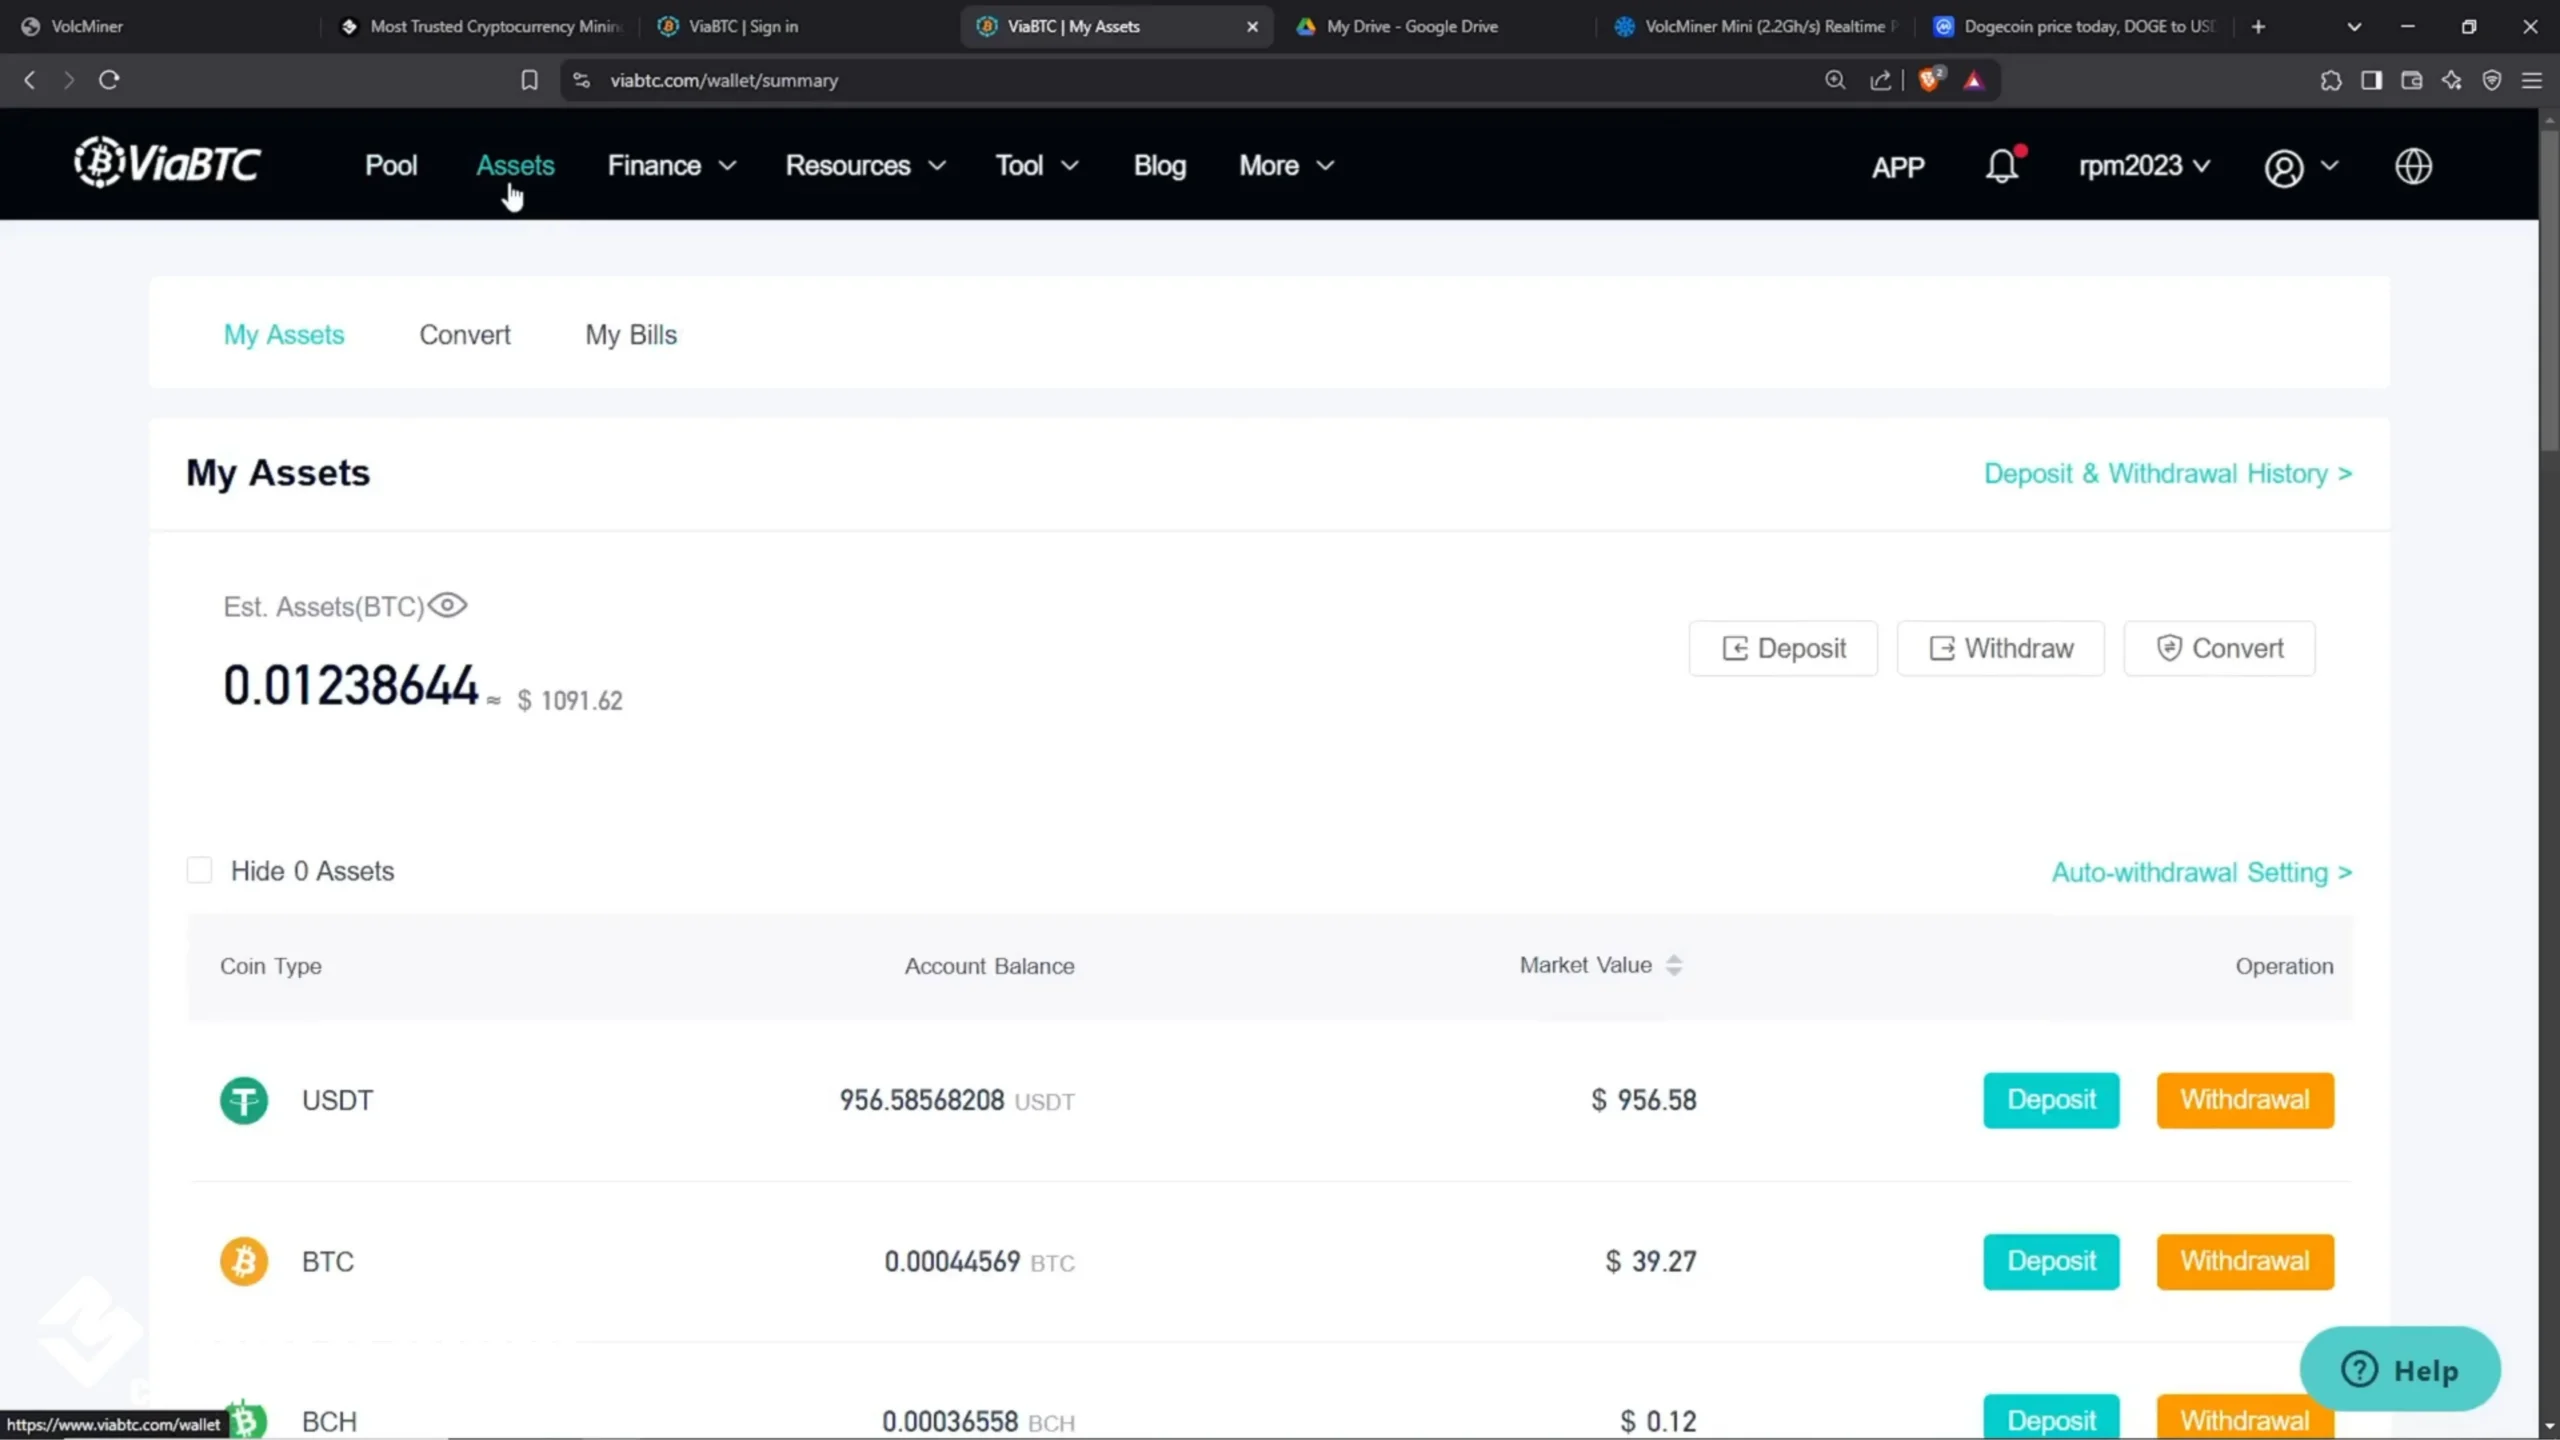Click Withdrawal for BTC row
This screenshot has width=2560, height=1440.
2245,1261
